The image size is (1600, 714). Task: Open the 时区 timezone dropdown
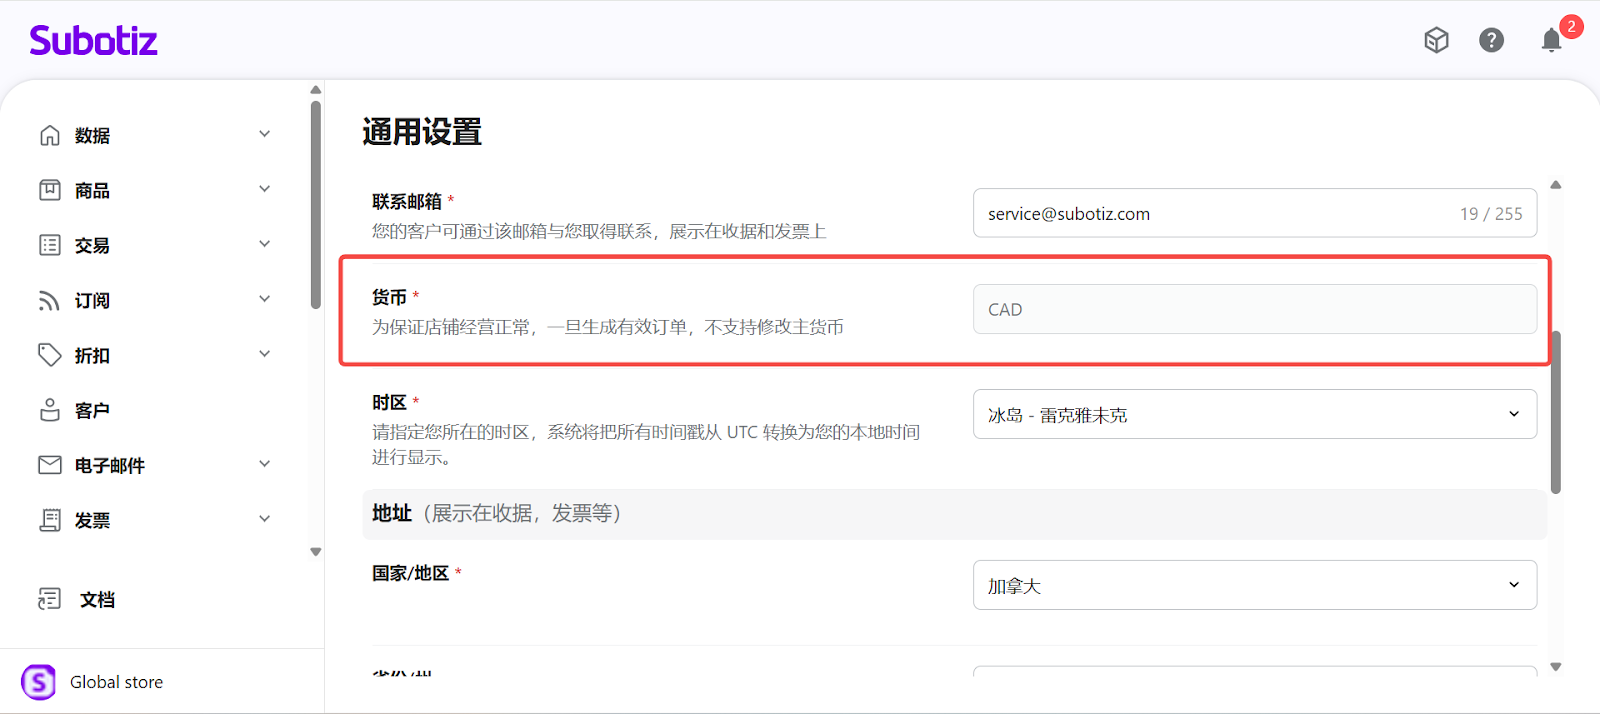(1254, 414)
